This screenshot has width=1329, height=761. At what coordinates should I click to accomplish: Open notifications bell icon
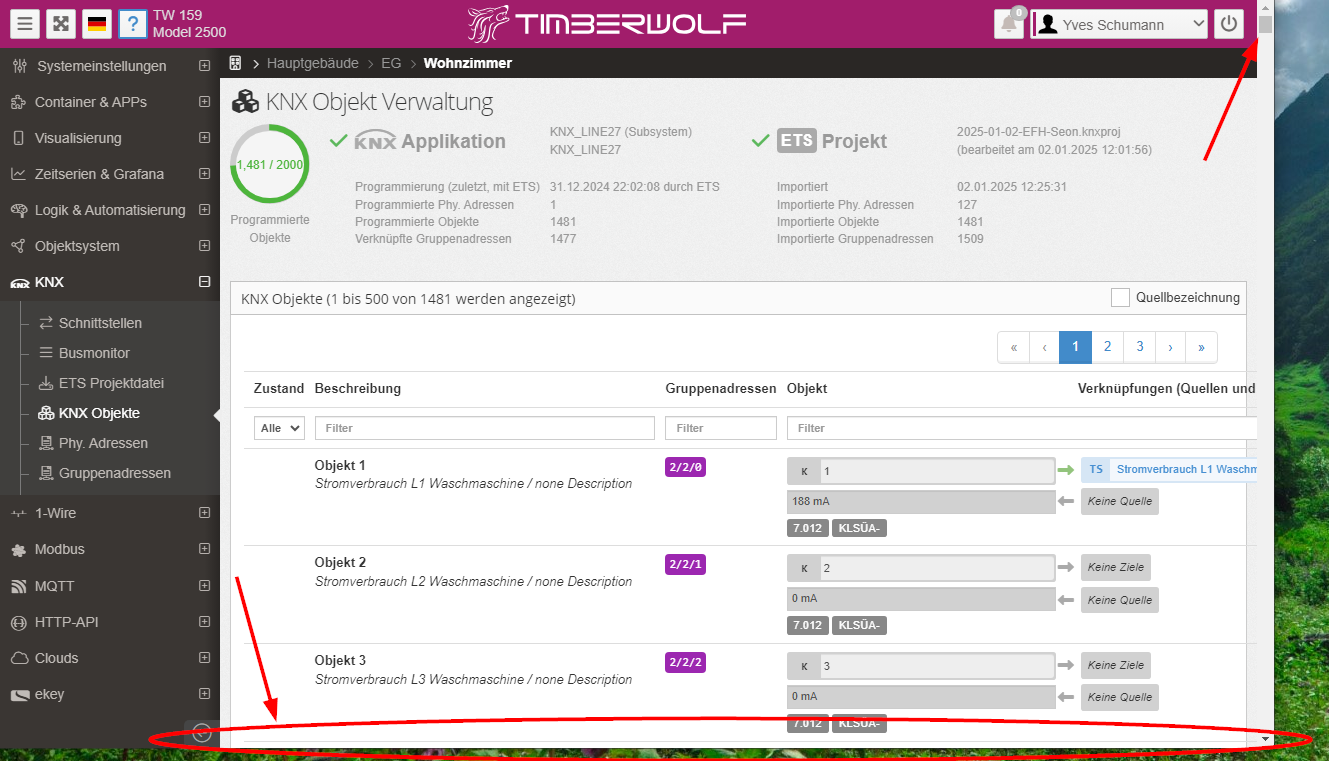point(1009,24)
